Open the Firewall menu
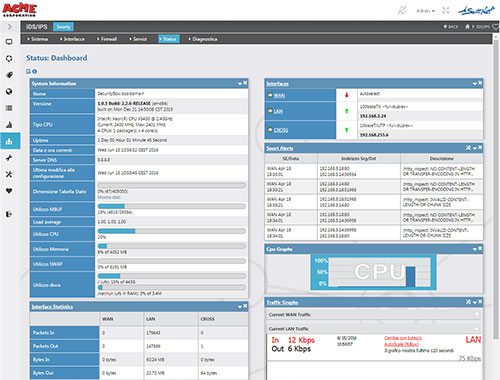500x380 pixels. tap(107, 39)
